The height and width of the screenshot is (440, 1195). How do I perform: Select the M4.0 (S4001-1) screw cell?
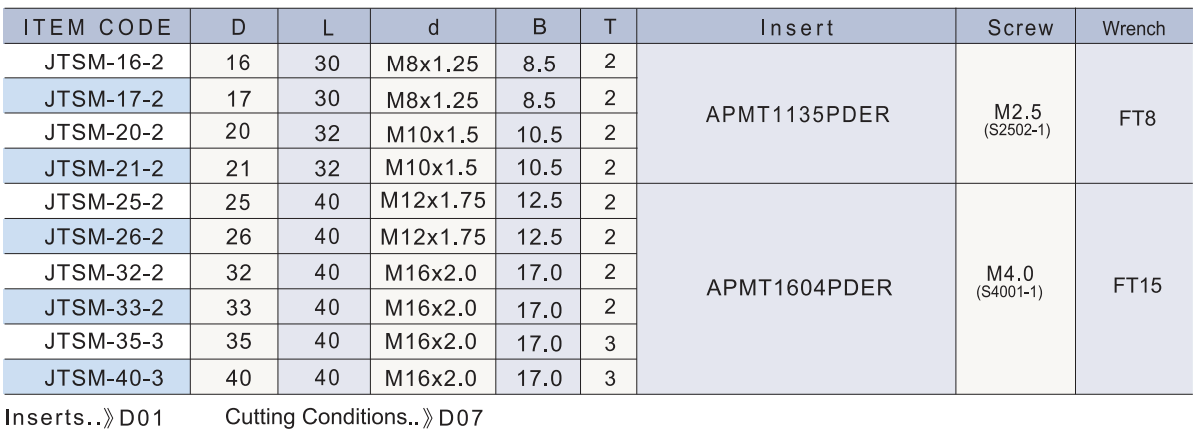tap(1014, 290)
